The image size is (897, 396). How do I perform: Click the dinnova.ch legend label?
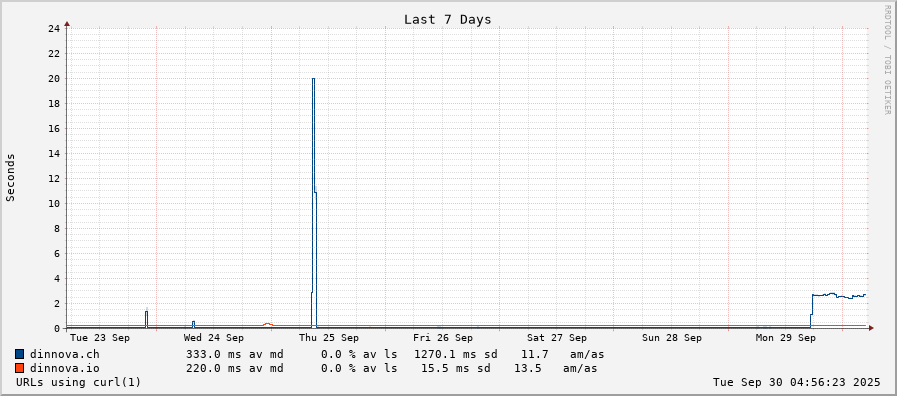click(64, 354)
